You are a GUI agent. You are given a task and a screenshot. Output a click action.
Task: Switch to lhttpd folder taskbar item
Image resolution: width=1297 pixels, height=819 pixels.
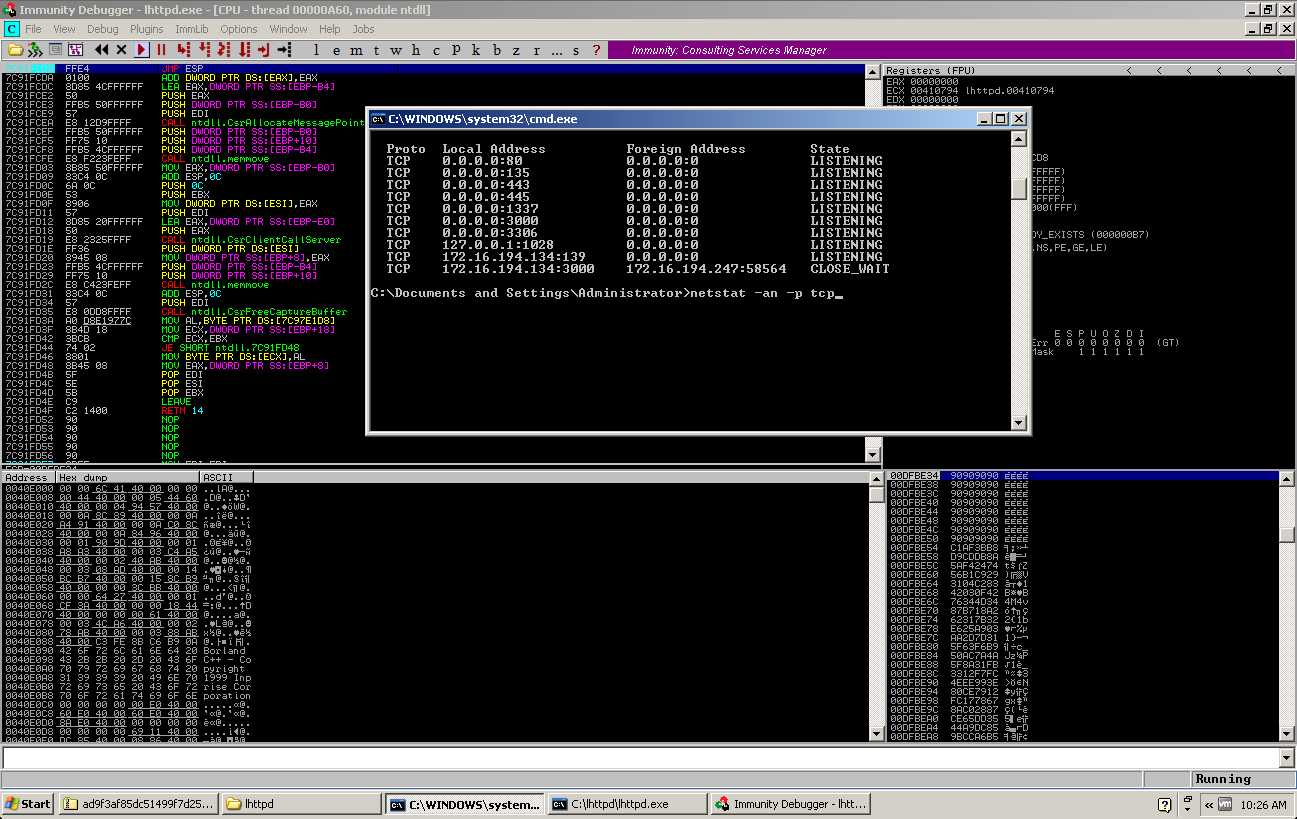[x=300, y=804]
